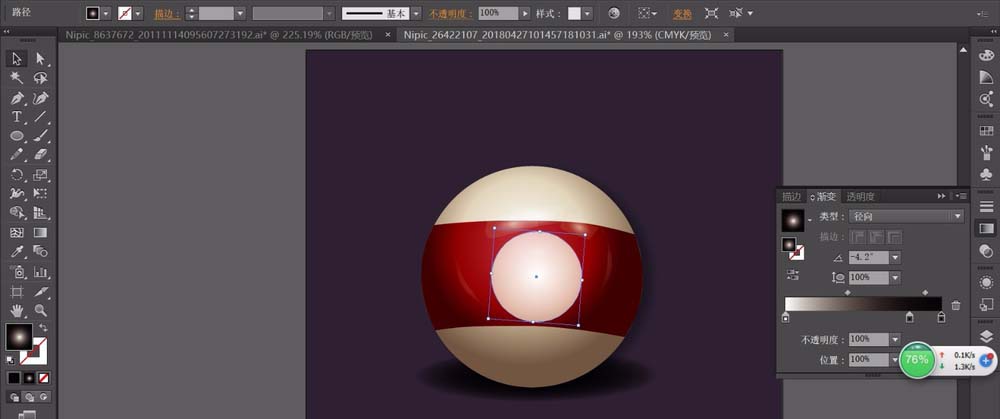Screen dimensions: 1000x419
Task: Select the Rotate tool
Action: point(17,175)
